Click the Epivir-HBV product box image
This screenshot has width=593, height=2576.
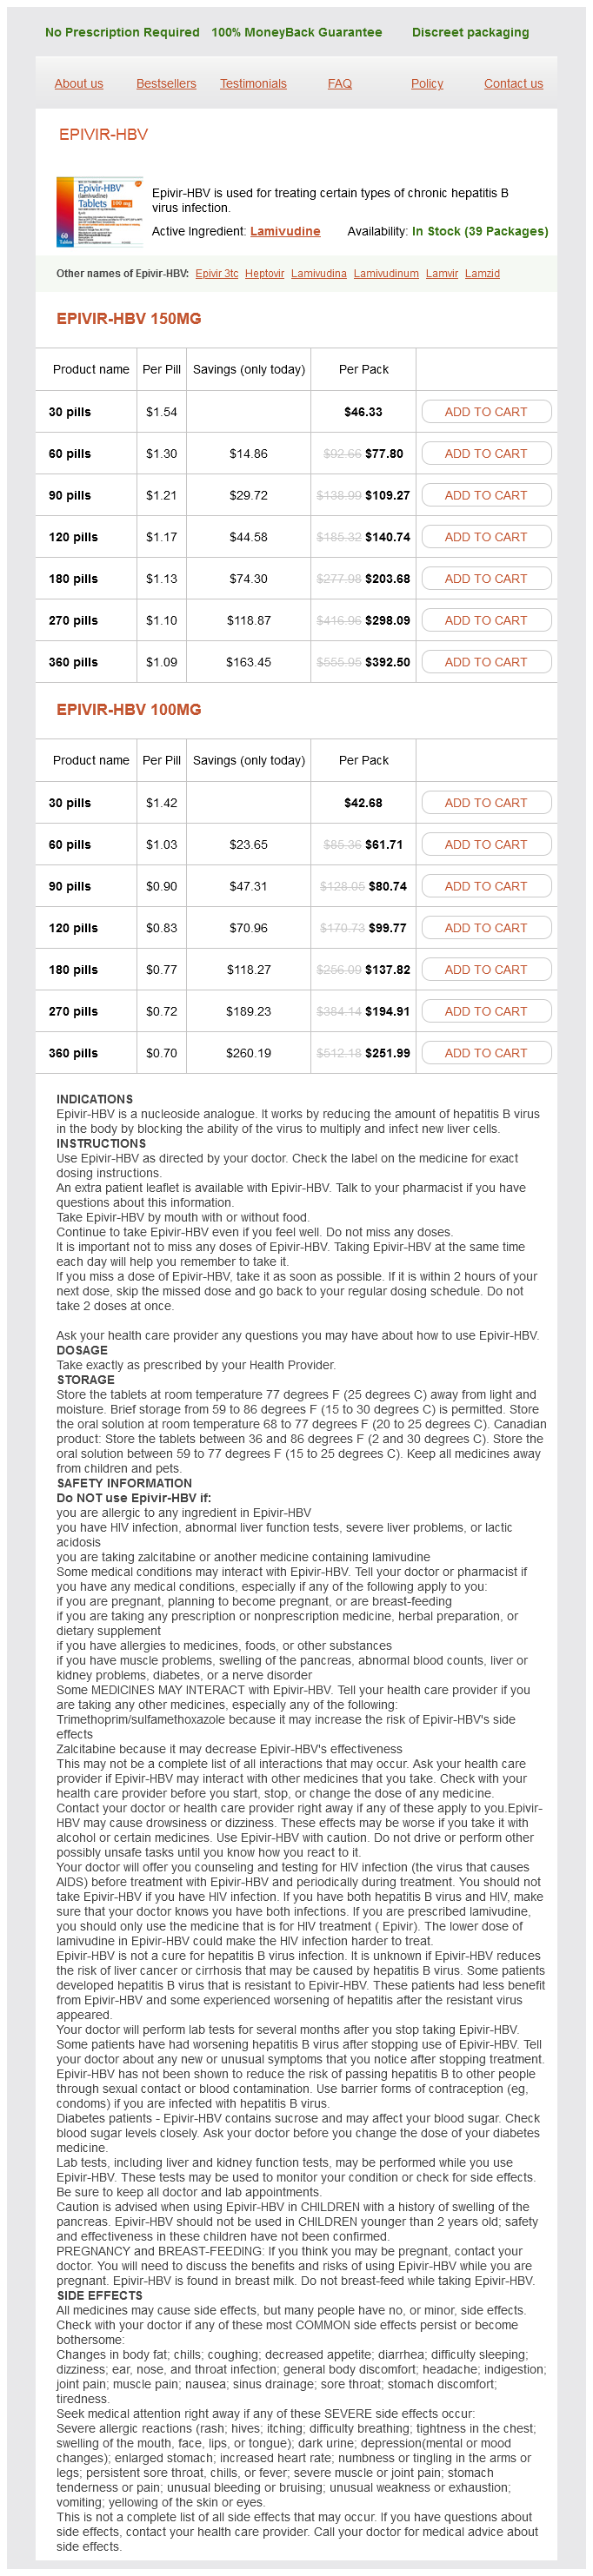(x=99, y=212)
